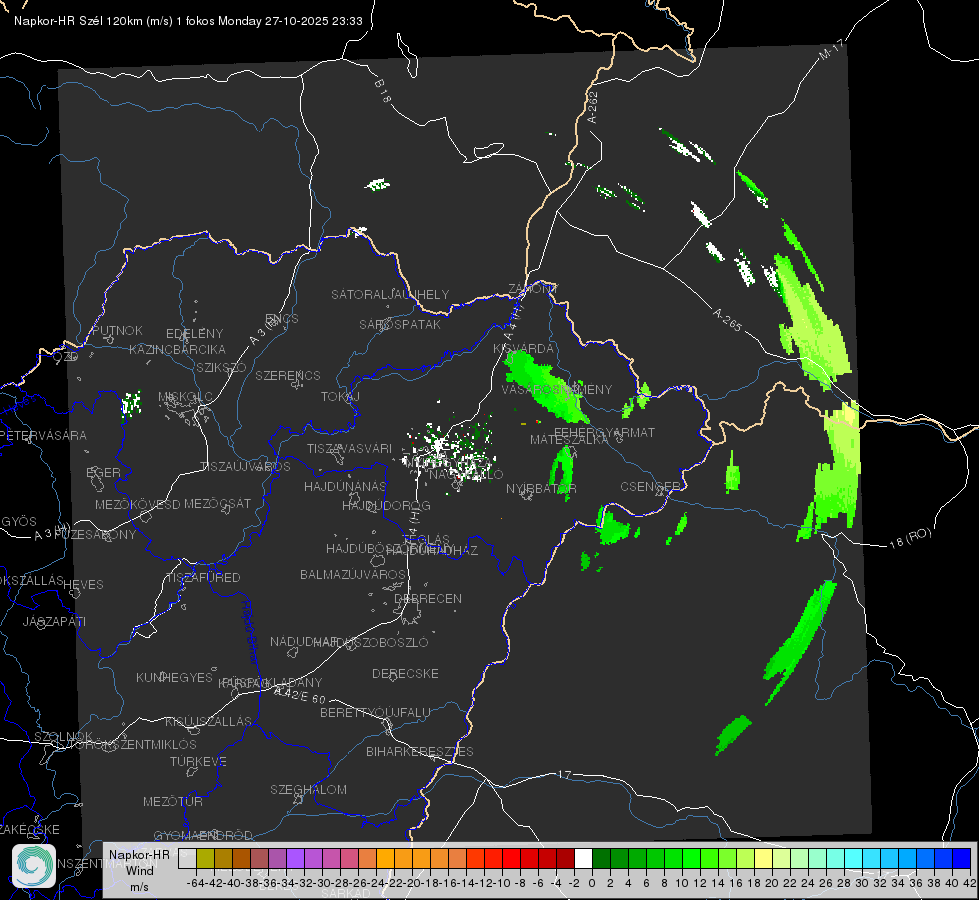The height and width of the screenshot is (900, 979).
Task: Click the 18 (RO) road label
Action: 910,538
